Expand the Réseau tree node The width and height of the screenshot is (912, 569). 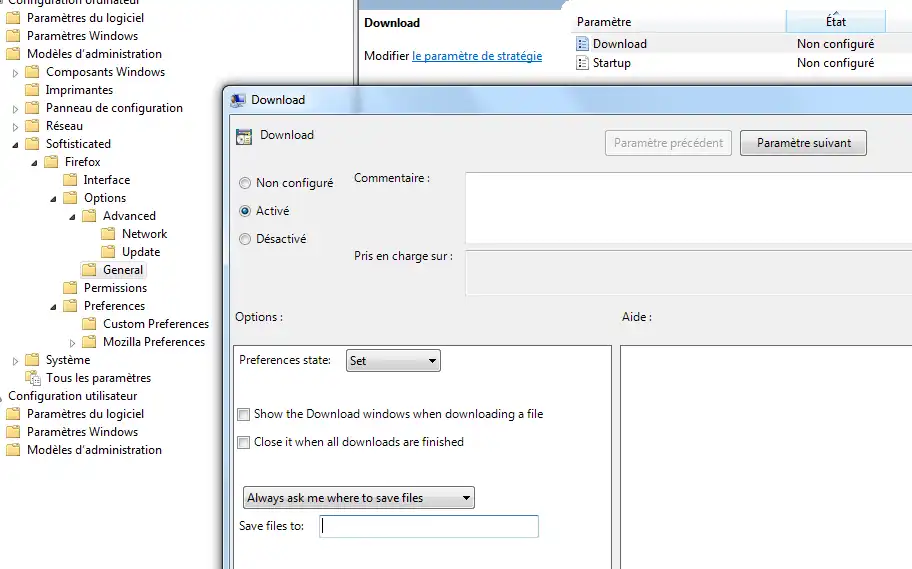point(16,127)
